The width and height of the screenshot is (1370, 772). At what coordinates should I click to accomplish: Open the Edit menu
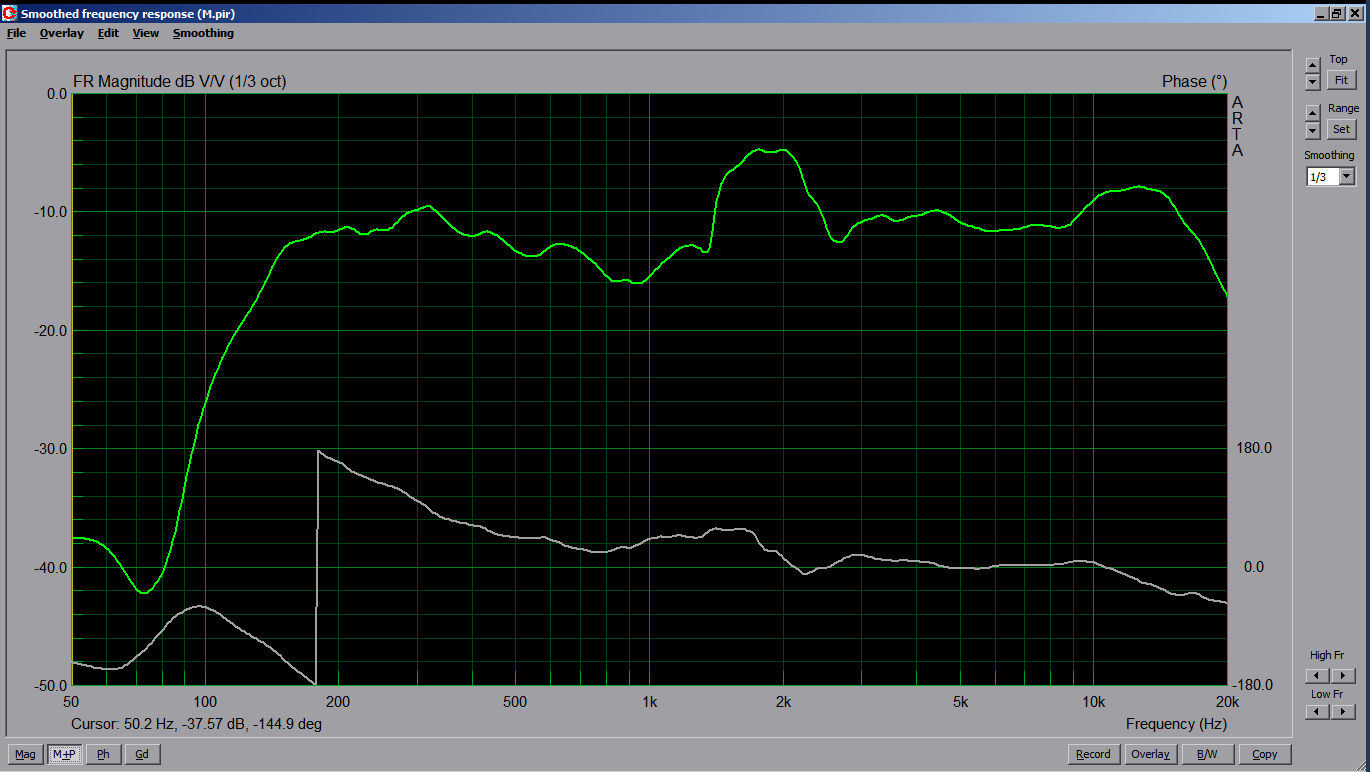[108, 33]
